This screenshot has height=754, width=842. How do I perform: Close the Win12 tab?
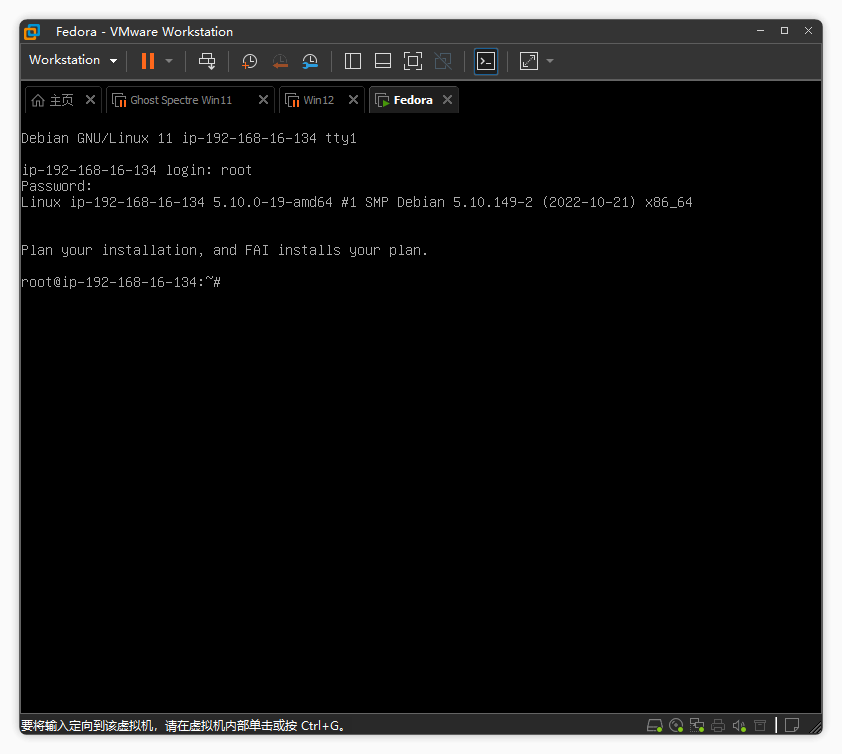353,100
